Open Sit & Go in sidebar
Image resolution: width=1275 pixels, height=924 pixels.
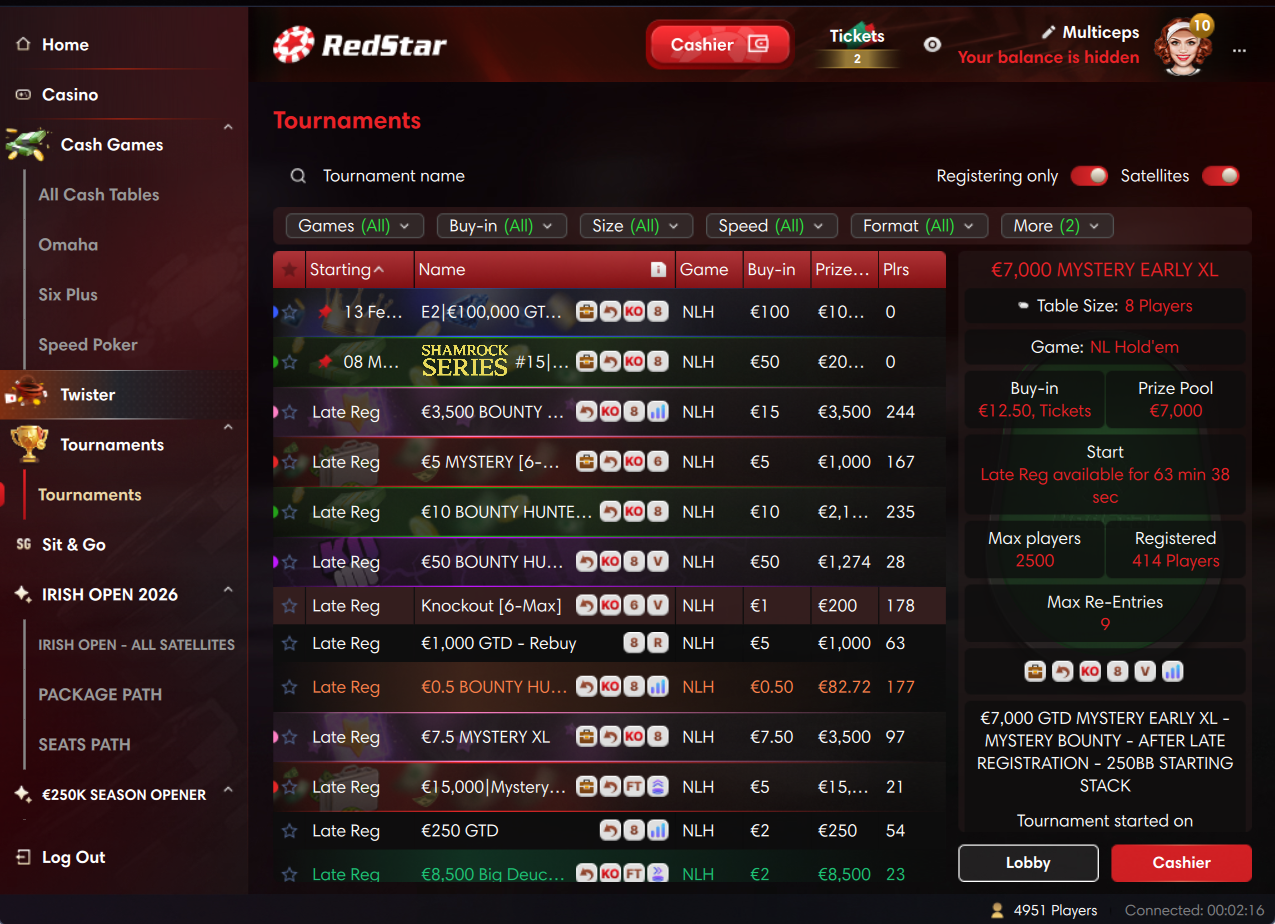pyautogui.click(x=74, y=545)
